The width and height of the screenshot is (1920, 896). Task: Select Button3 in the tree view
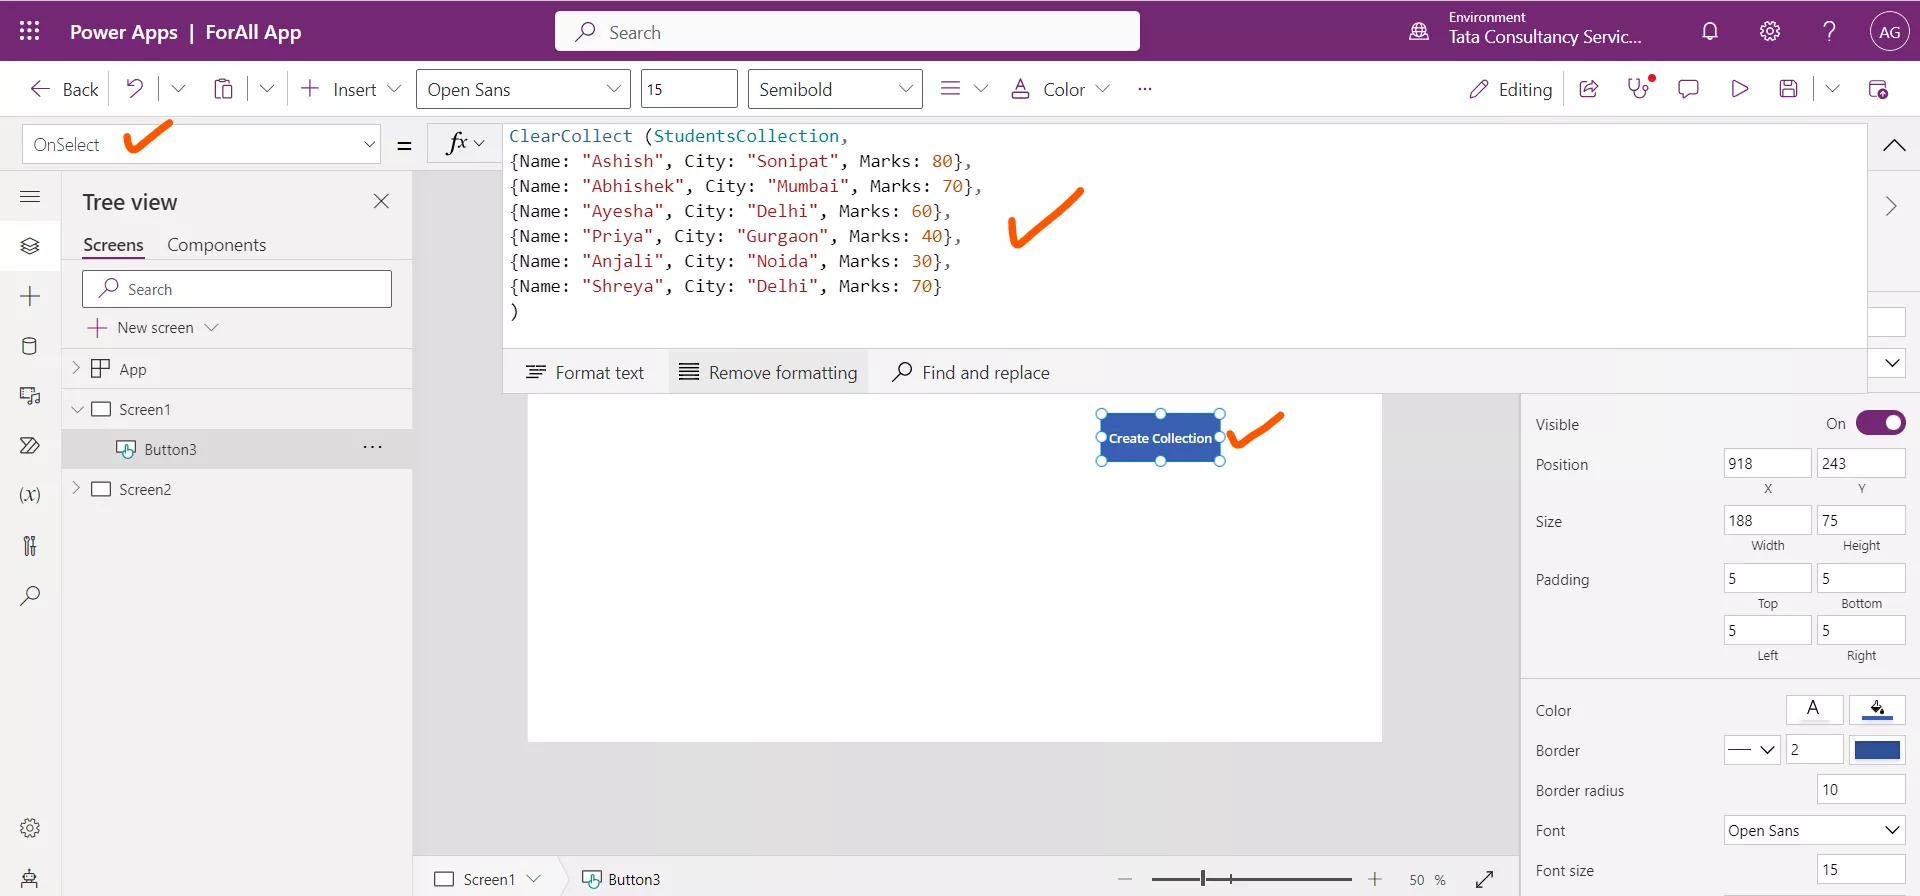pyautogui.click(x=170, y=449)
